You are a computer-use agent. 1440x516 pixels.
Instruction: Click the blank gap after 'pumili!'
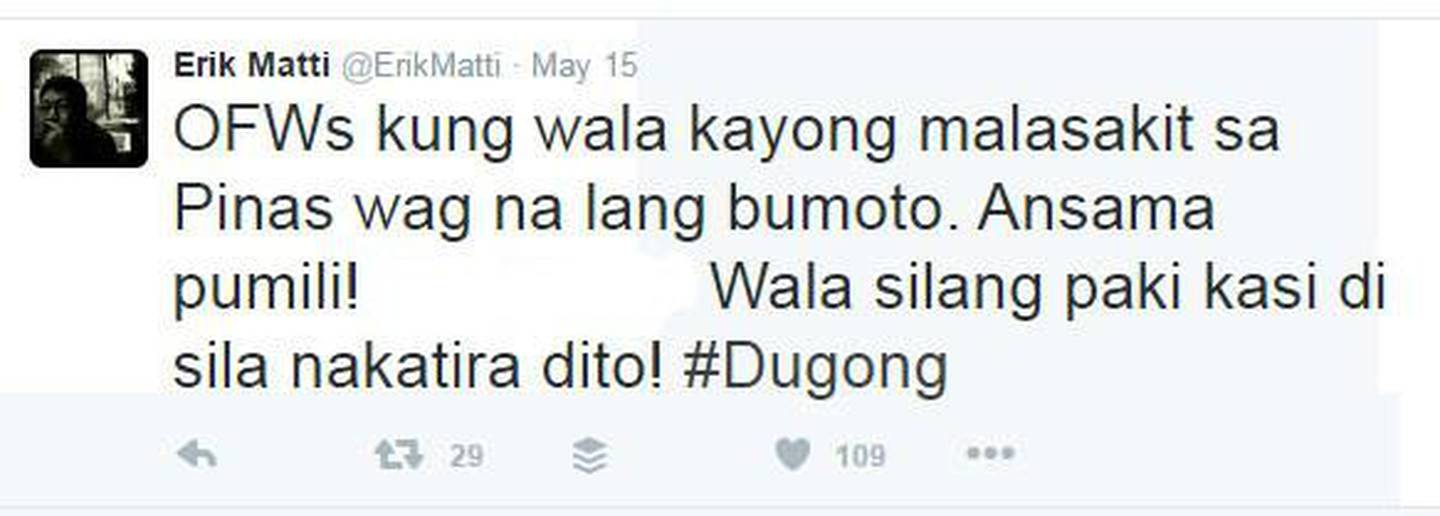click(x=534, y=292)
